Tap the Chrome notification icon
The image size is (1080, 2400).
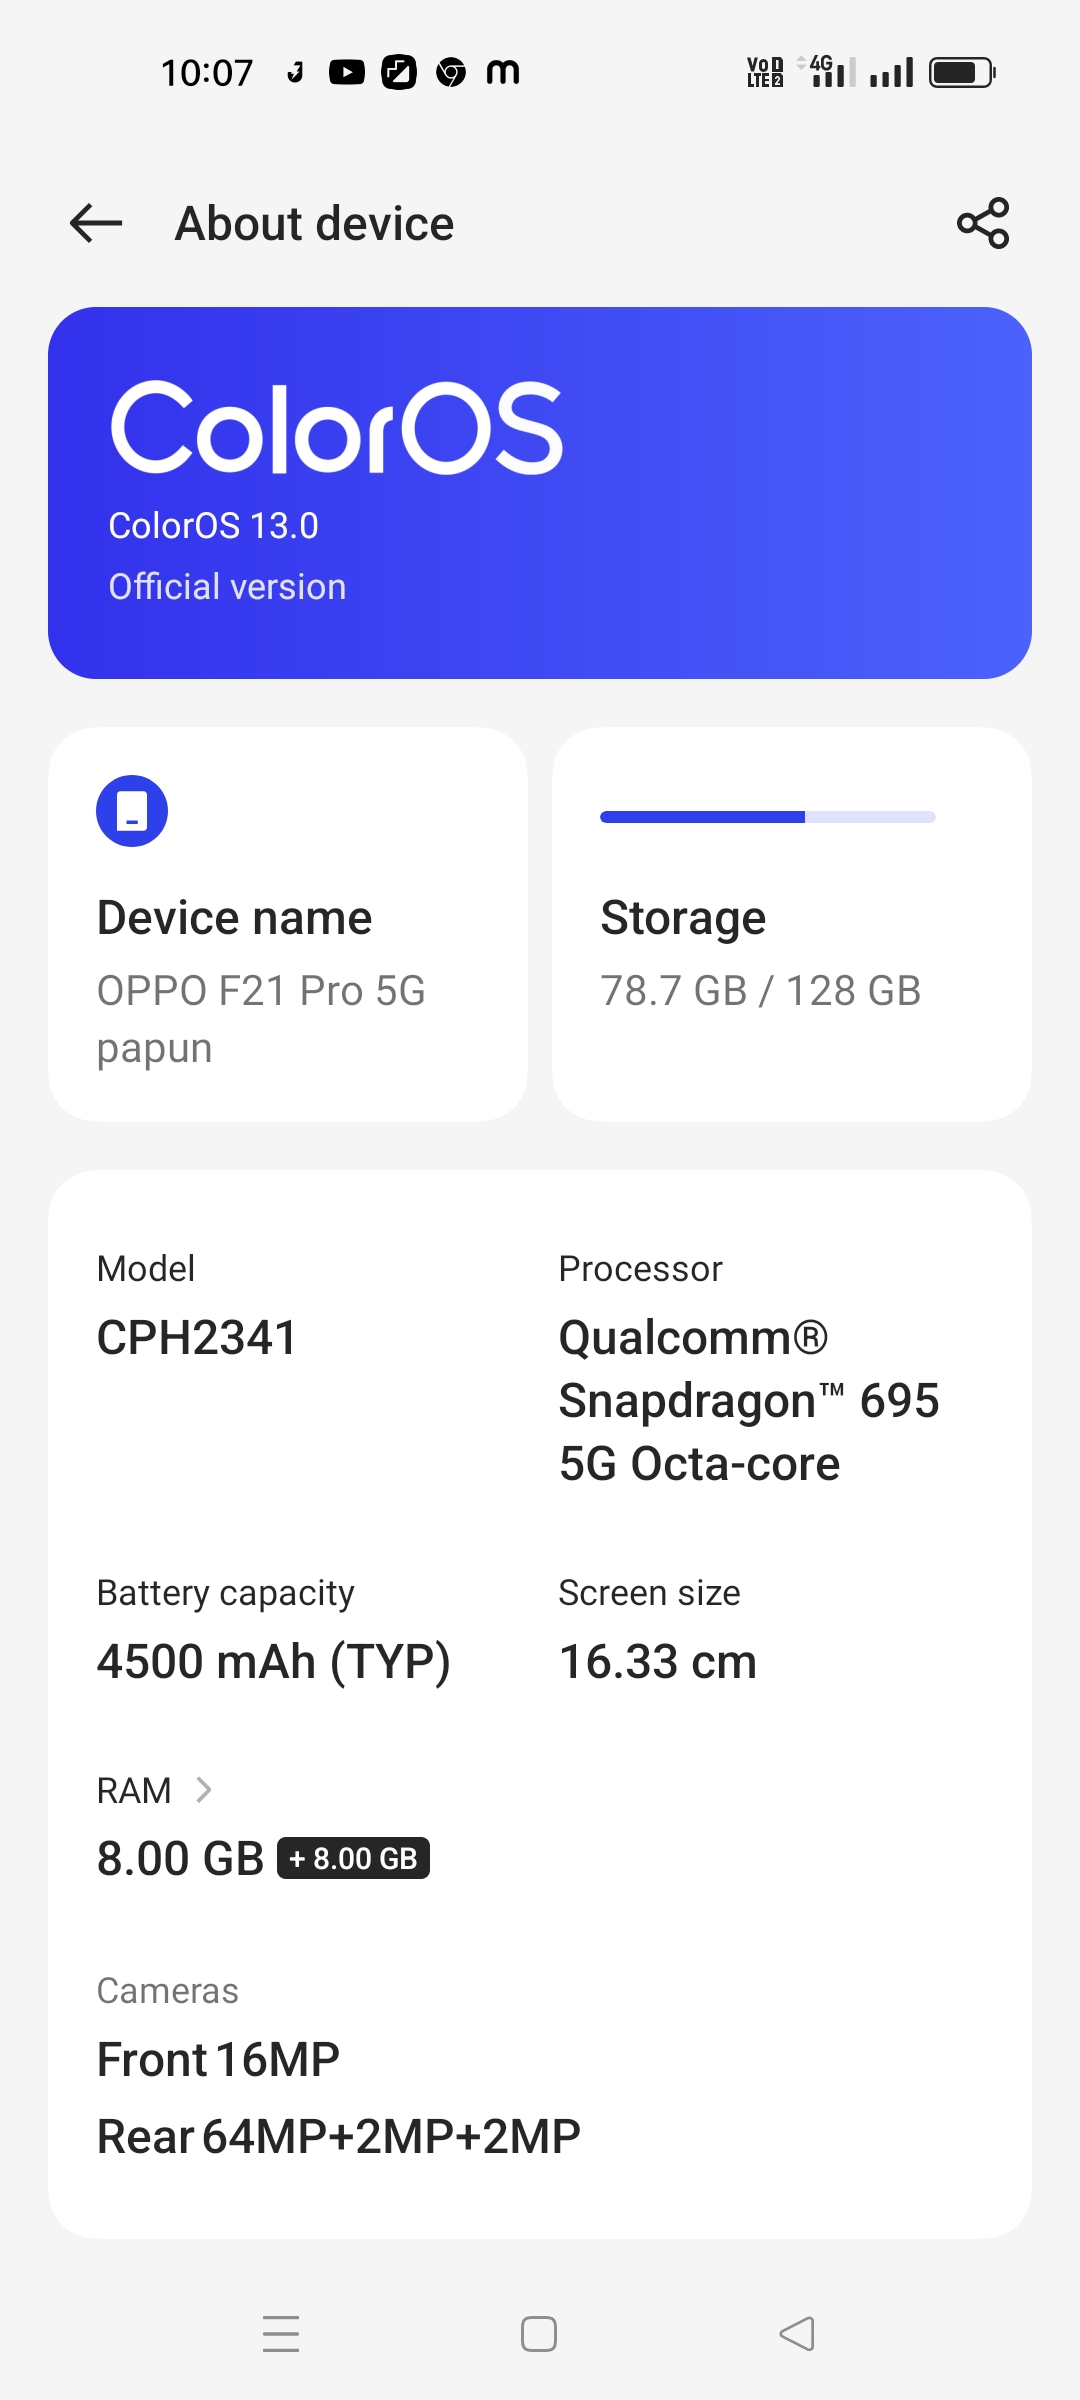click(x=451, y=72)
